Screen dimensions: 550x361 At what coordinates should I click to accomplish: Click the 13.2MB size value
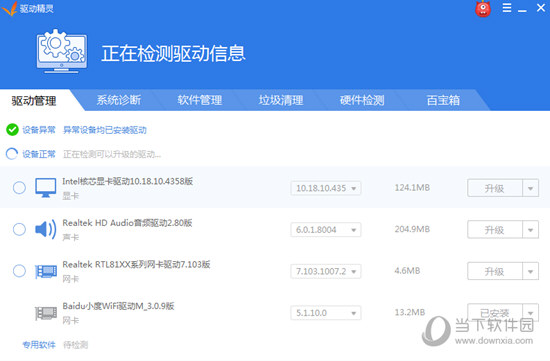click(x=410, y=312)
